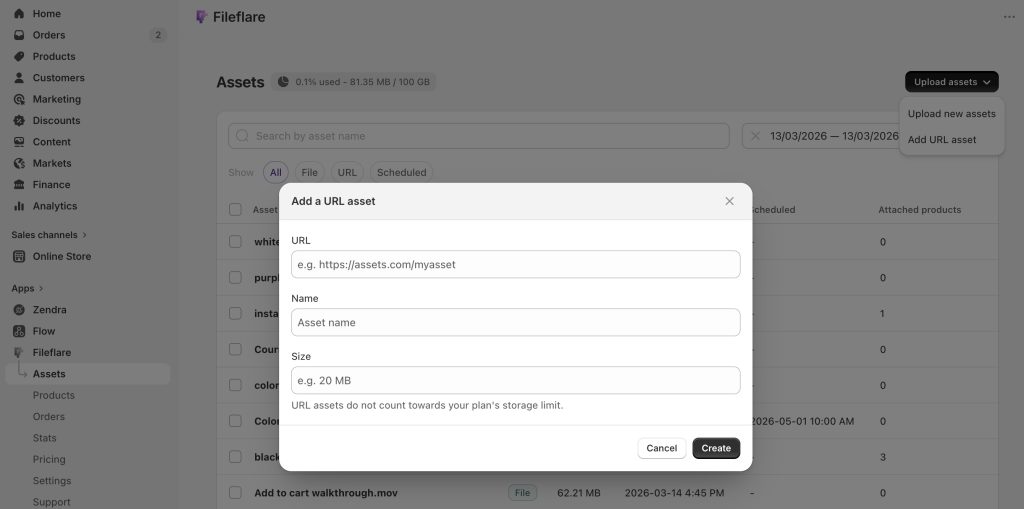Check the Add to cart walkthrough.mov row
The image size is (1024, 509).
(235, 493)
